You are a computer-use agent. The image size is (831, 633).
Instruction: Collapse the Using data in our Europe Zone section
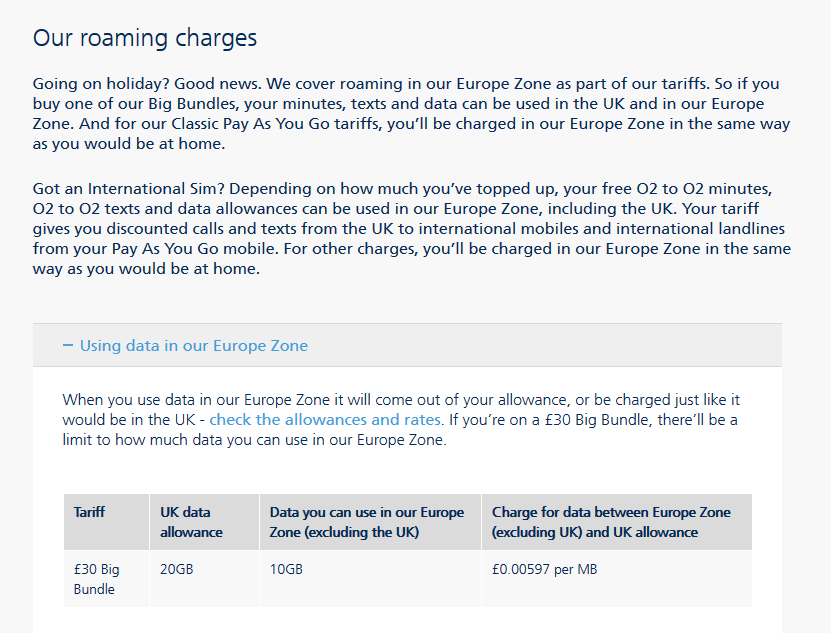pos(194,344)
